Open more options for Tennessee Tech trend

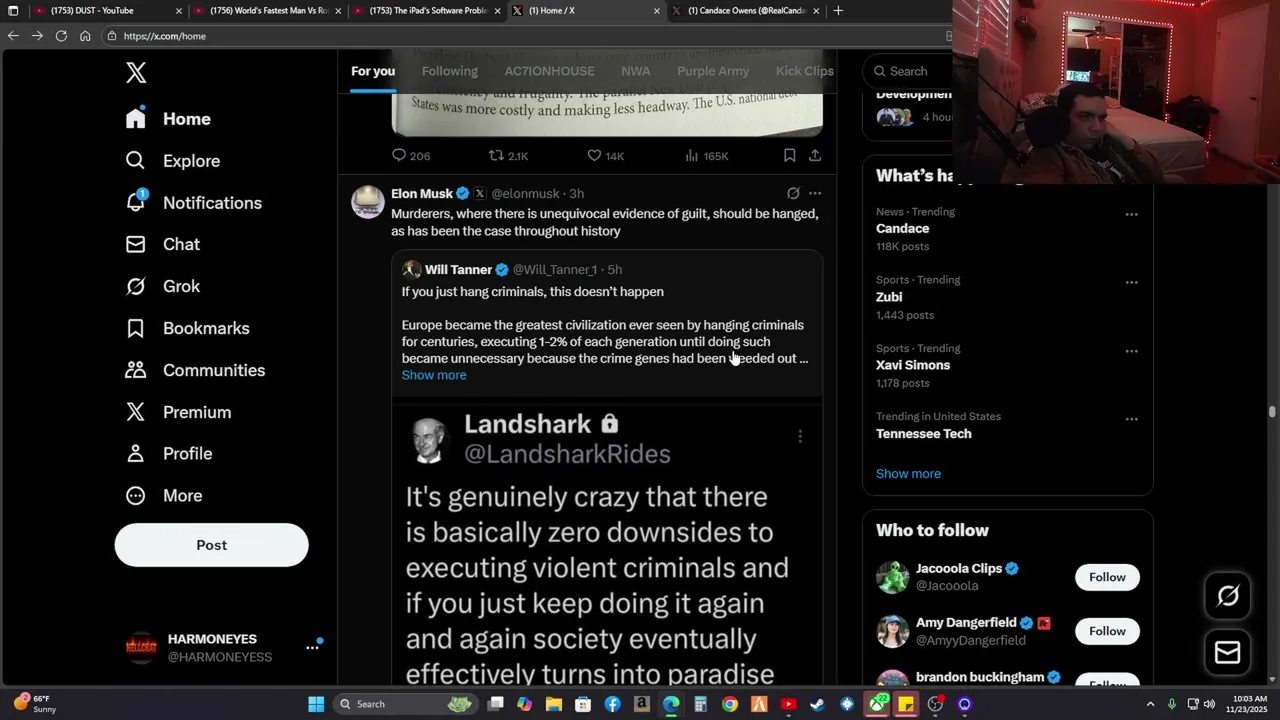1131,419
